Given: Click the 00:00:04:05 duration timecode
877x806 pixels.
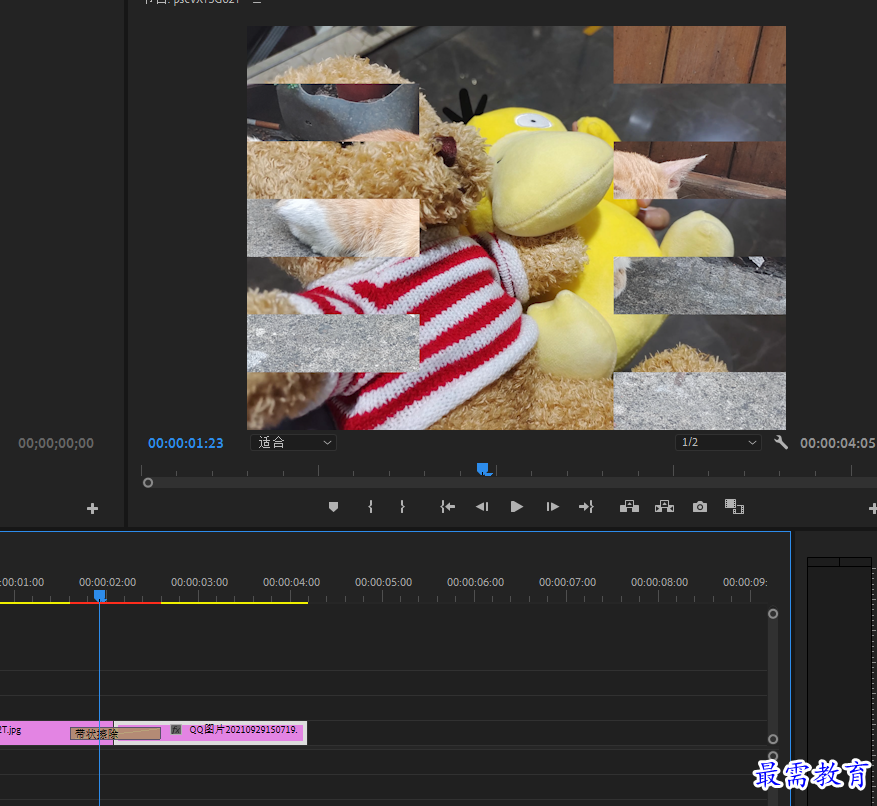Looking at the screenshot, I should pyautogui.click(x=838, y=443).
